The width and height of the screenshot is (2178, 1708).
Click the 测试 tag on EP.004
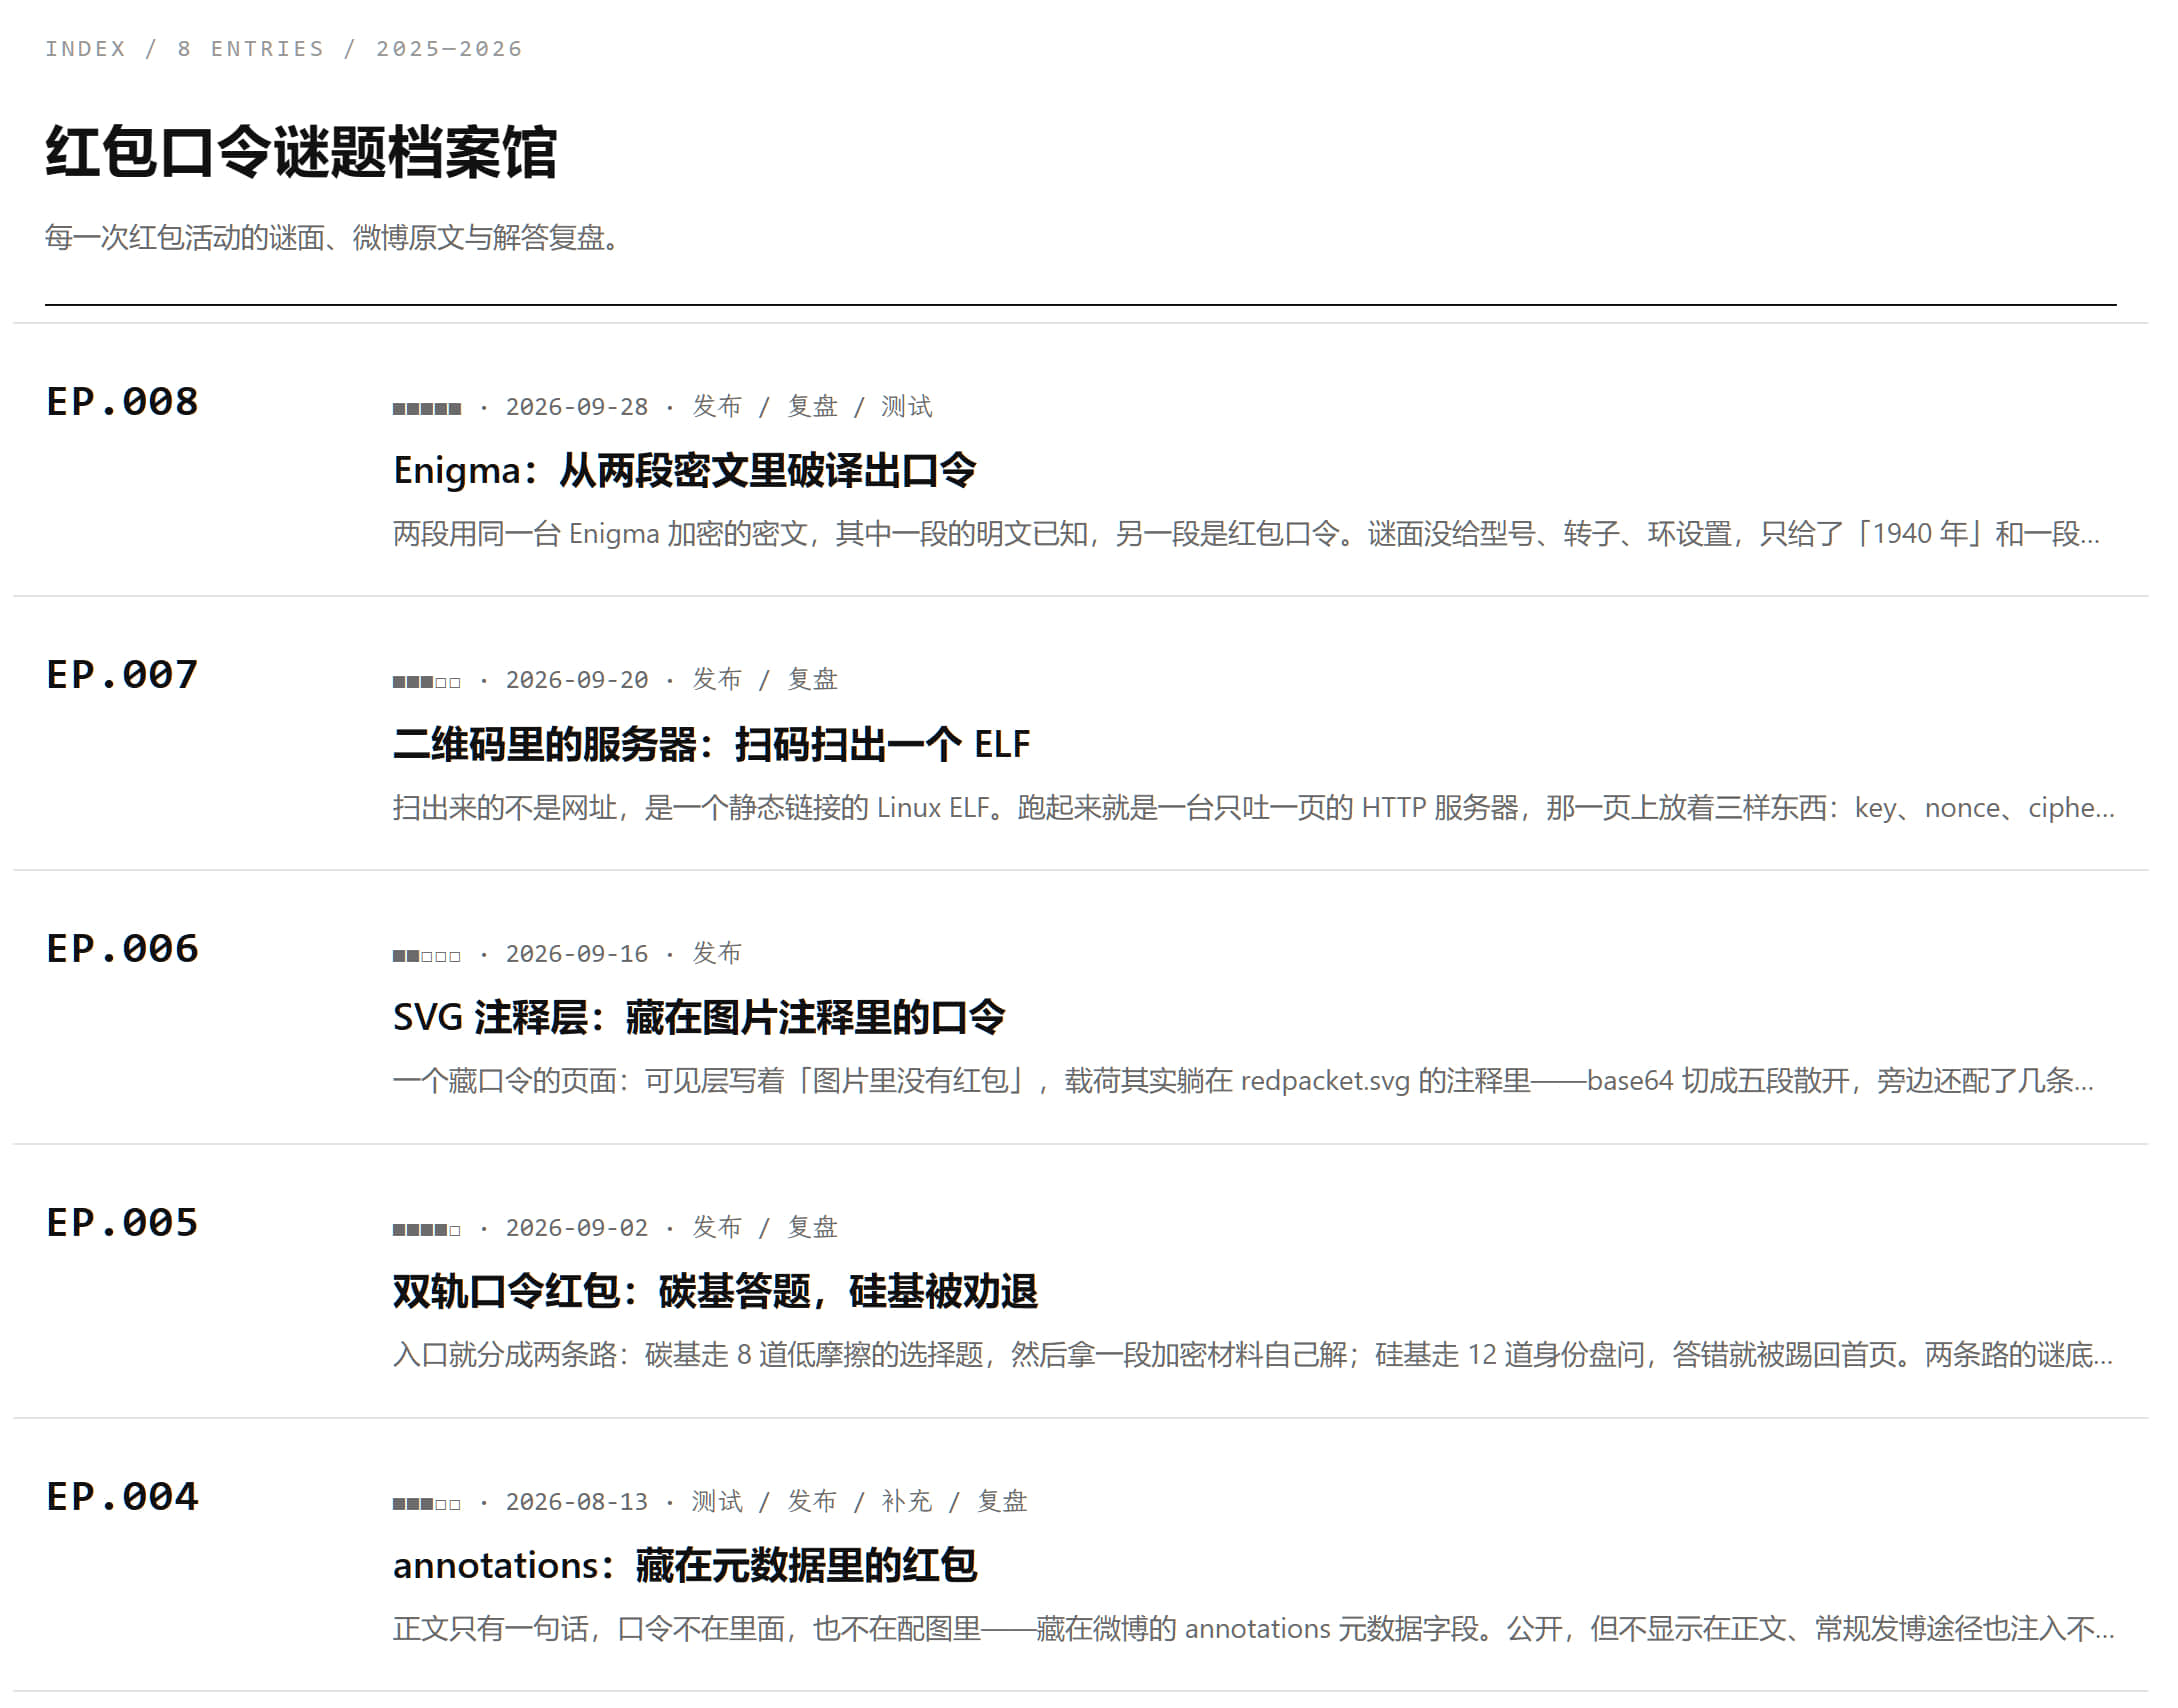tap(717, 1502)
